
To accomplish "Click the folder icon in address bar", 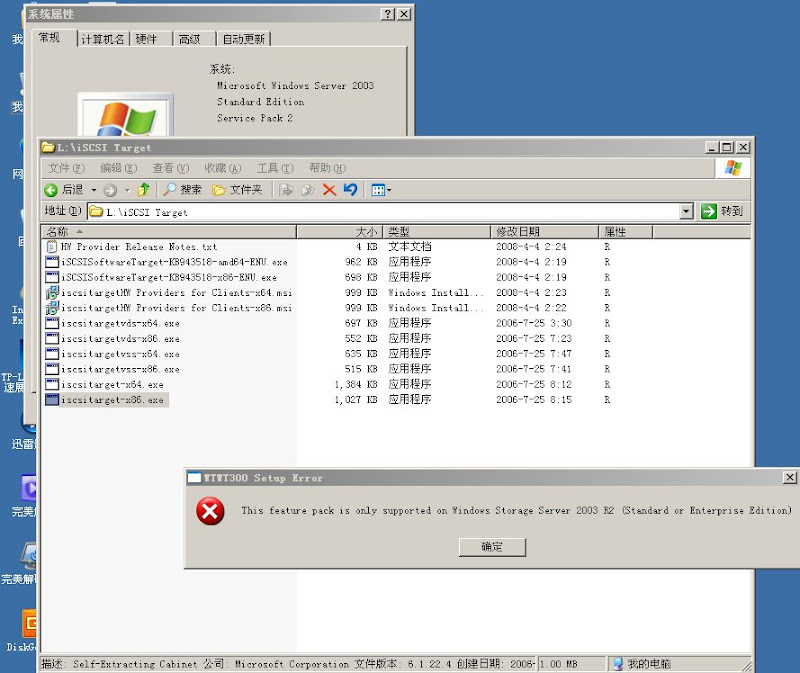I will coord(96,211).
